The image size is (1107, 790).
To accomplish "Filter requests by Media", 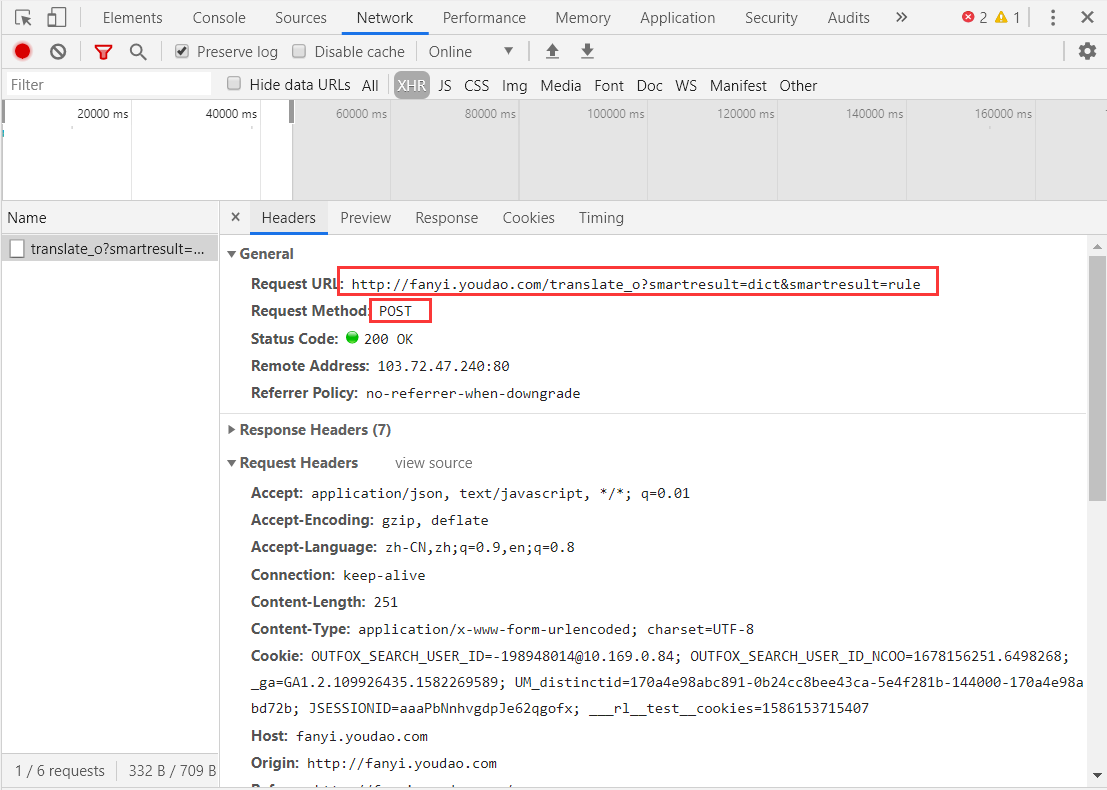I will (561, 85).
